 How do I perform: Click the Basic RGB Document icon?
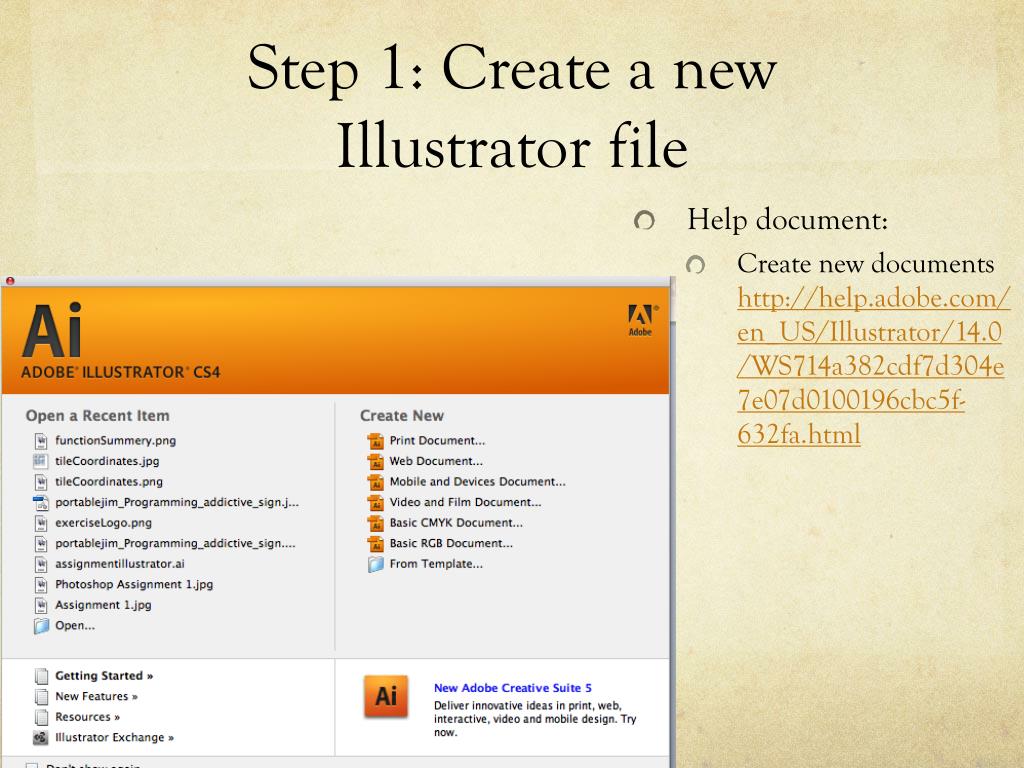coord(376,543)
